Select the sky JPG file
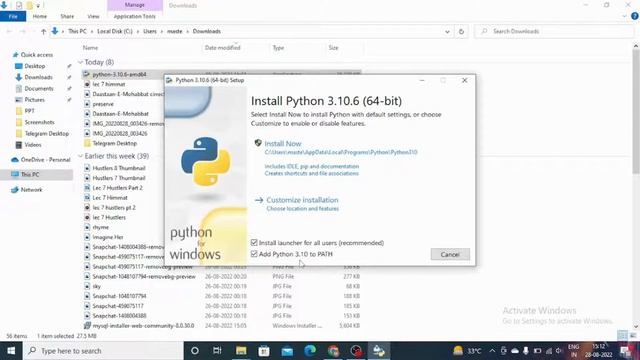Viewport: 640px width, 360px height. pyautogui.click(x=96, y=286)
